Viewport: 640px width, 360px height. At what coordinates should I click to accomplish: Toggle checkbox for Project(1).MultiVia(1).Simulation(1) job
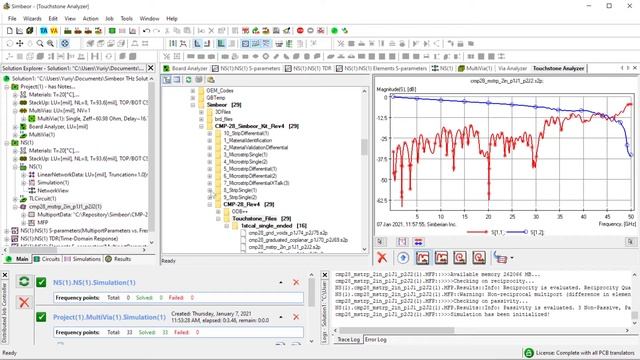(41, 317)
